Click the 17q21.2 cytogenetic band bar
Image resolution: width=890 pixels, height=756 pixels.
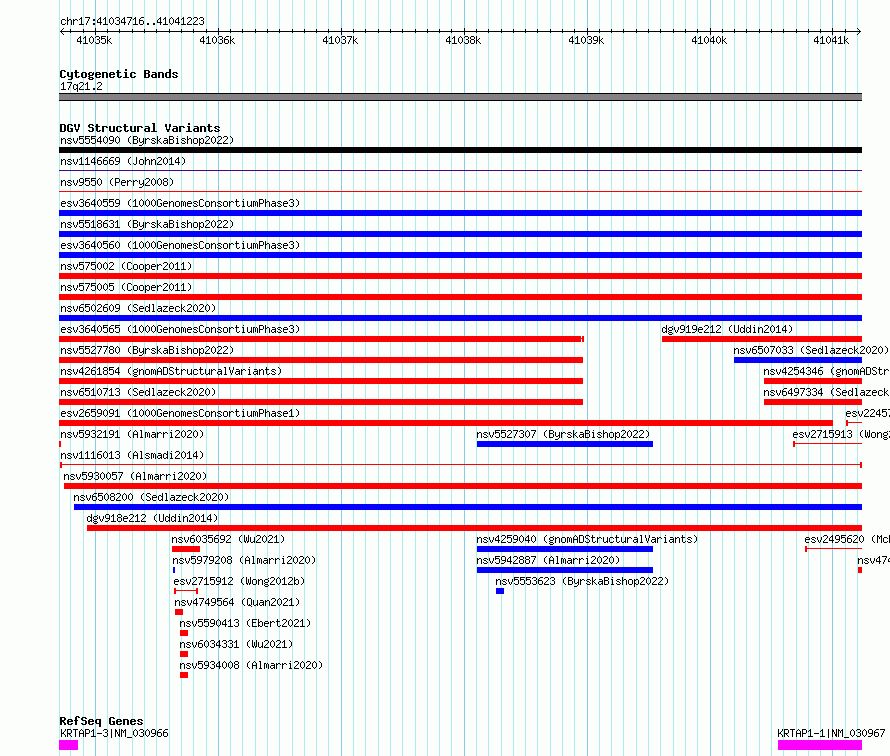point(460,97)
